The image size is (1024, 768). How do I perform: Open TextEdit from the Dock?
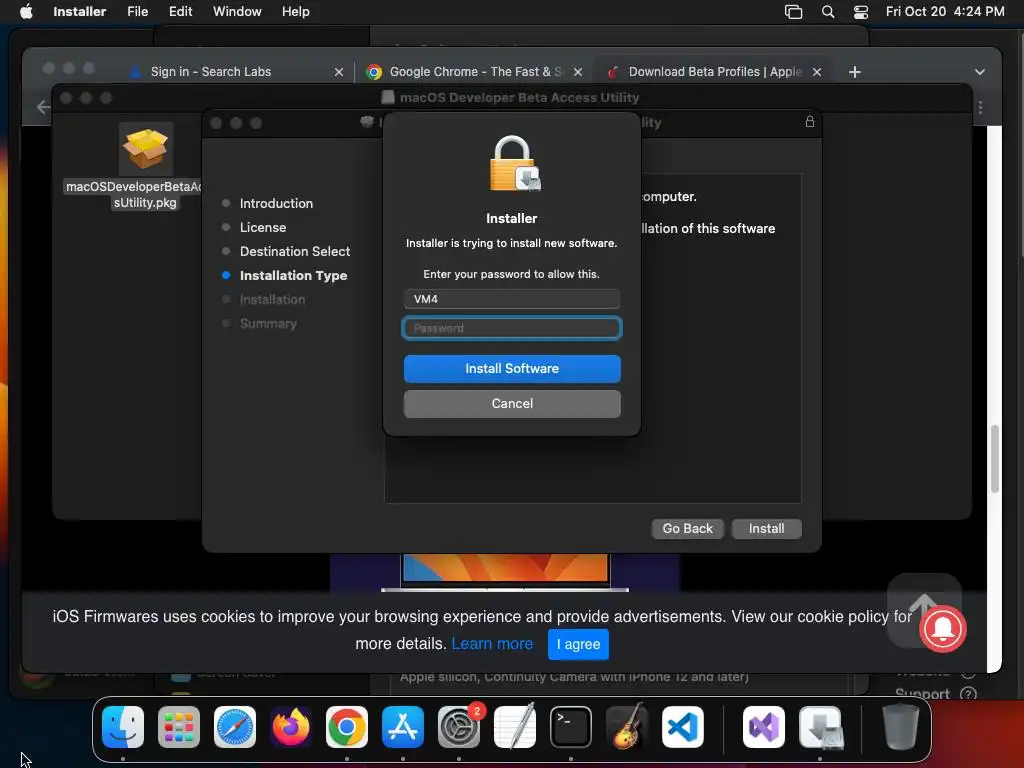point(515,727)
